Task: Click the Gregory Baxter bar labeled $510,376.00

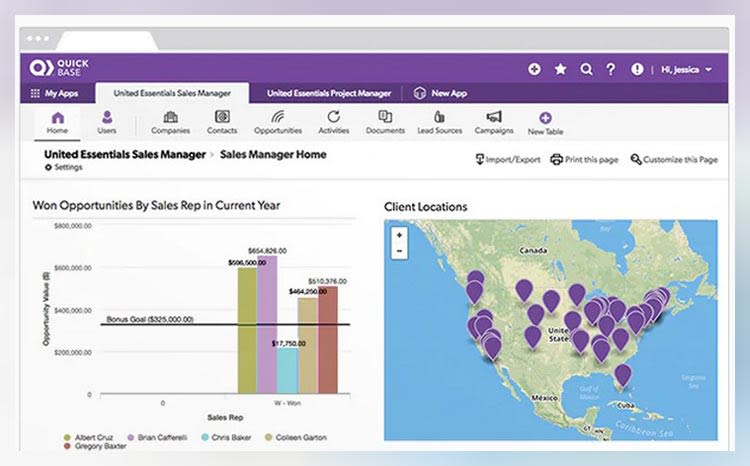Action: point(328,340)
